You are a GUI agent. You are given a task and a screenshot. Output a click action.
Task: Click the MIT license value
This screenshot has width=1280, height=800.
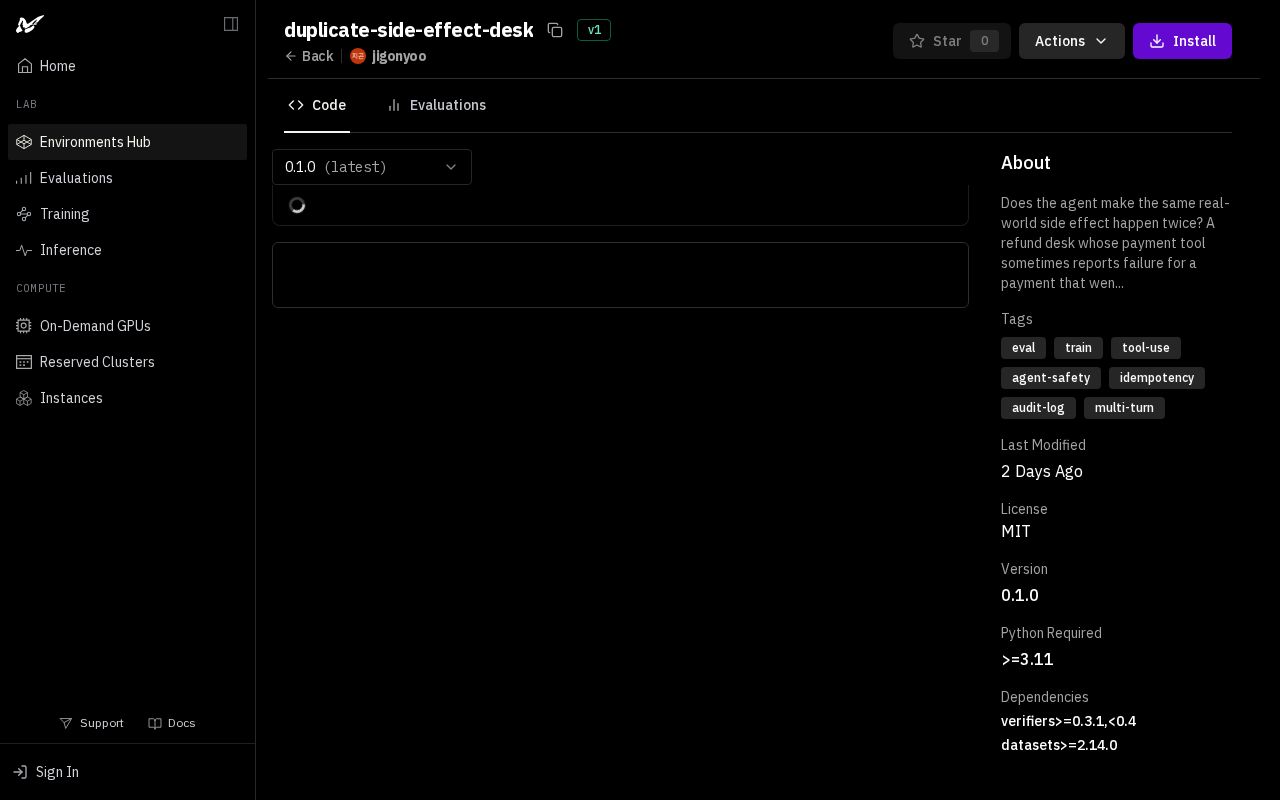(1016, 531)
